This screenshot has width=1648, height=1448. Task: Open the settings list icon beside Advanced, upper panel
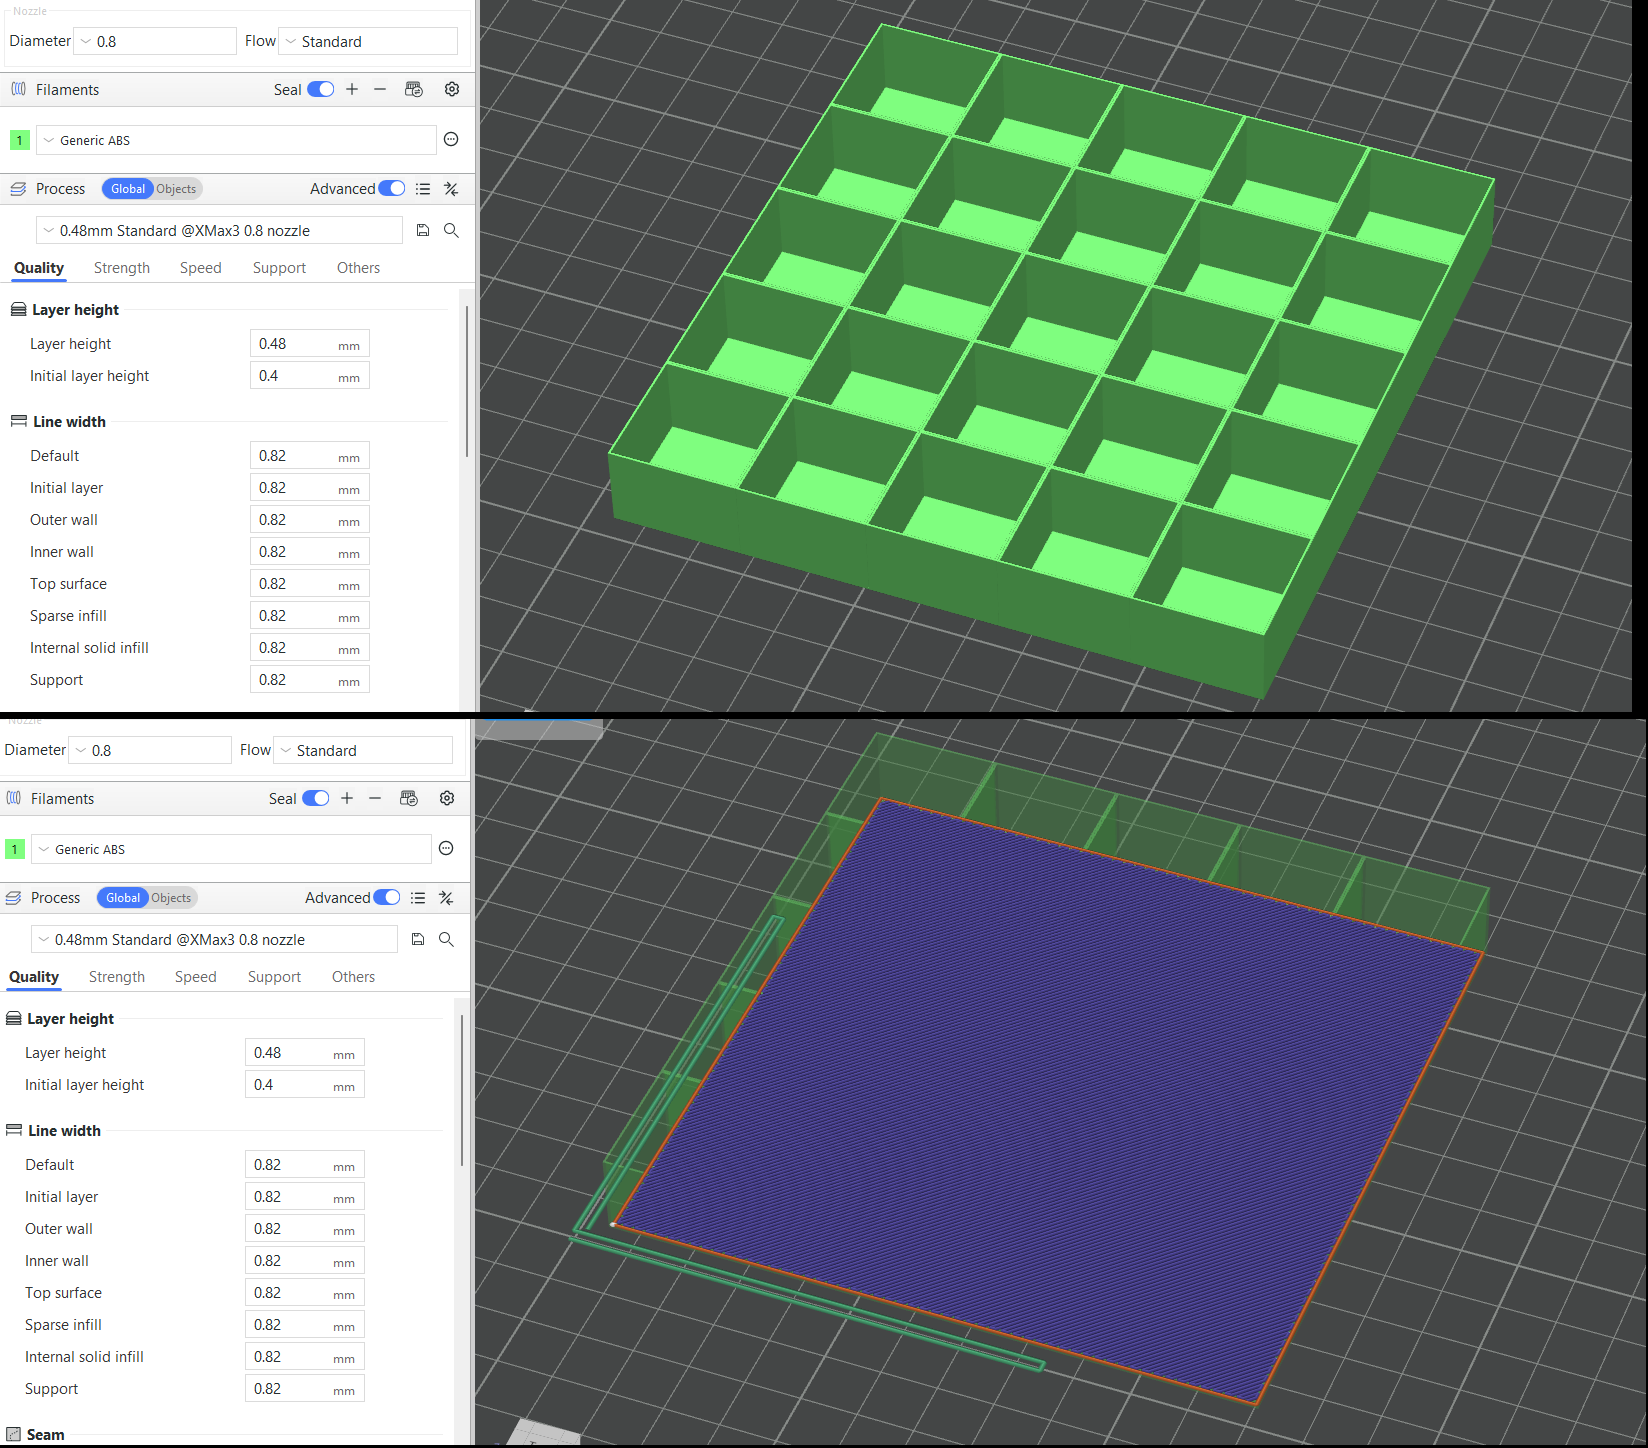[423, 189]
